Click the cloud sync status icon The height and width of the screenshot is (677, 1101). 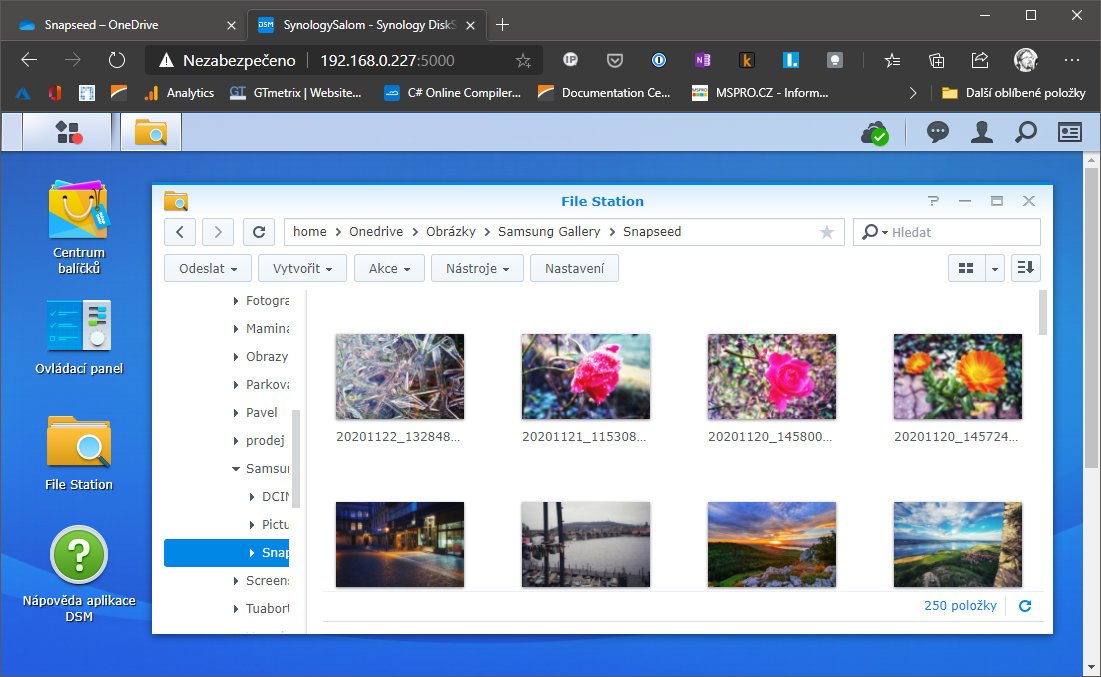click(875, 132)
